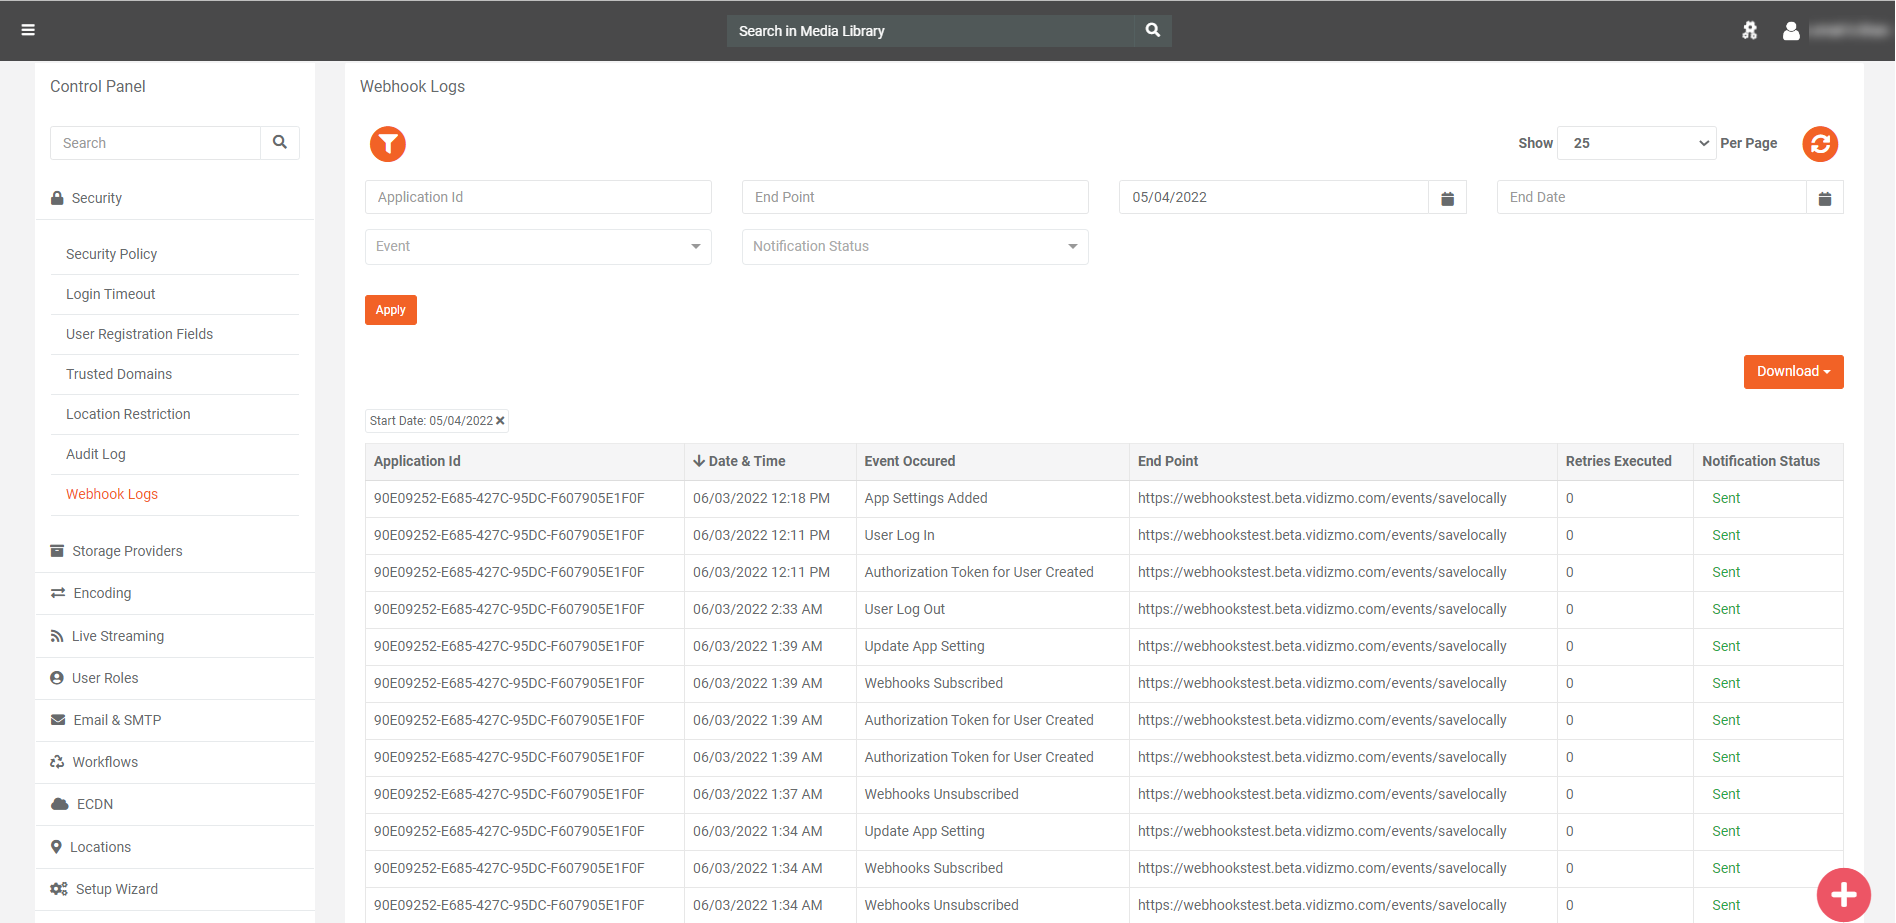Click the Media Library search magnifier icon

tap(1152, 31)
